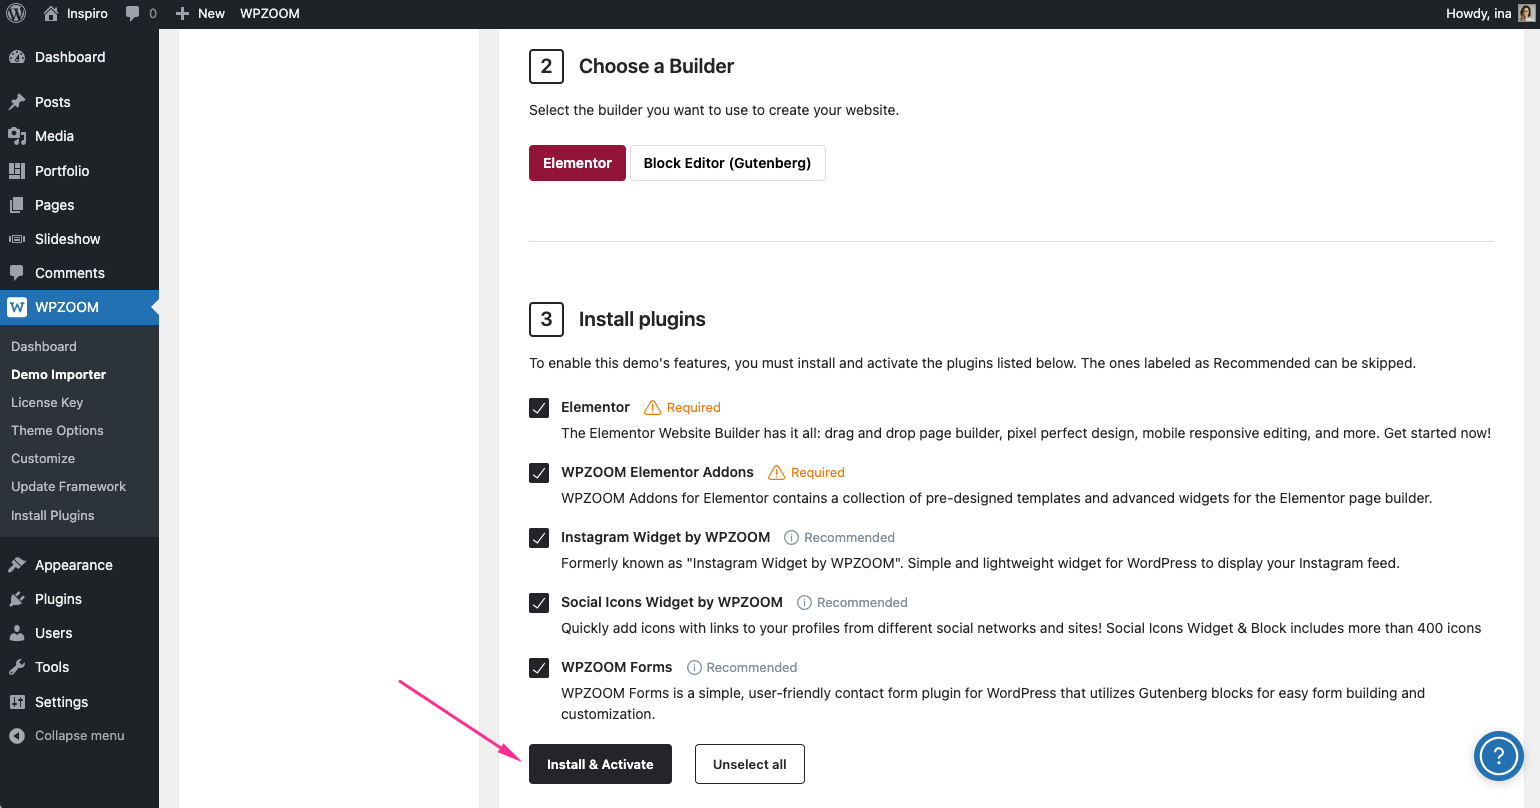Choose Block Editor (Gutenberg) builder
This screenshot has width=1540, height=808.
pyautogui.click(x=727, y=163)
